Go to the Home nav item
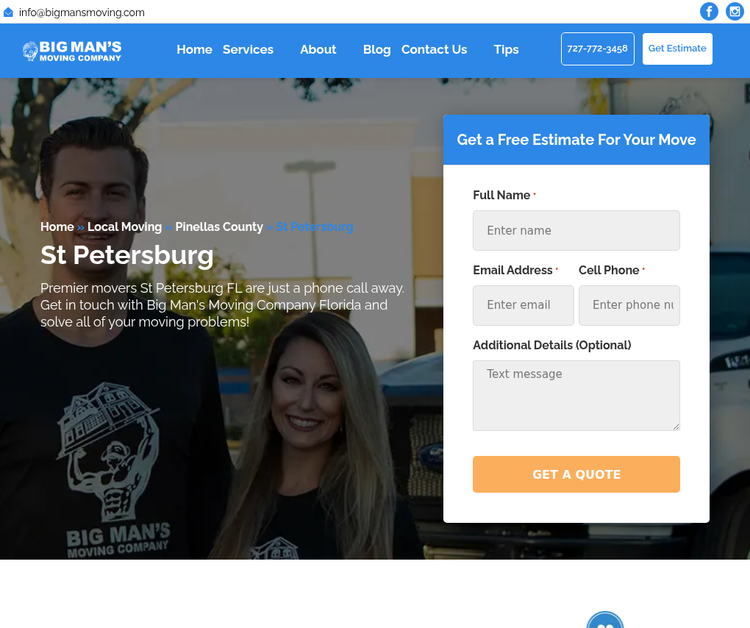 tap(194, 50)
